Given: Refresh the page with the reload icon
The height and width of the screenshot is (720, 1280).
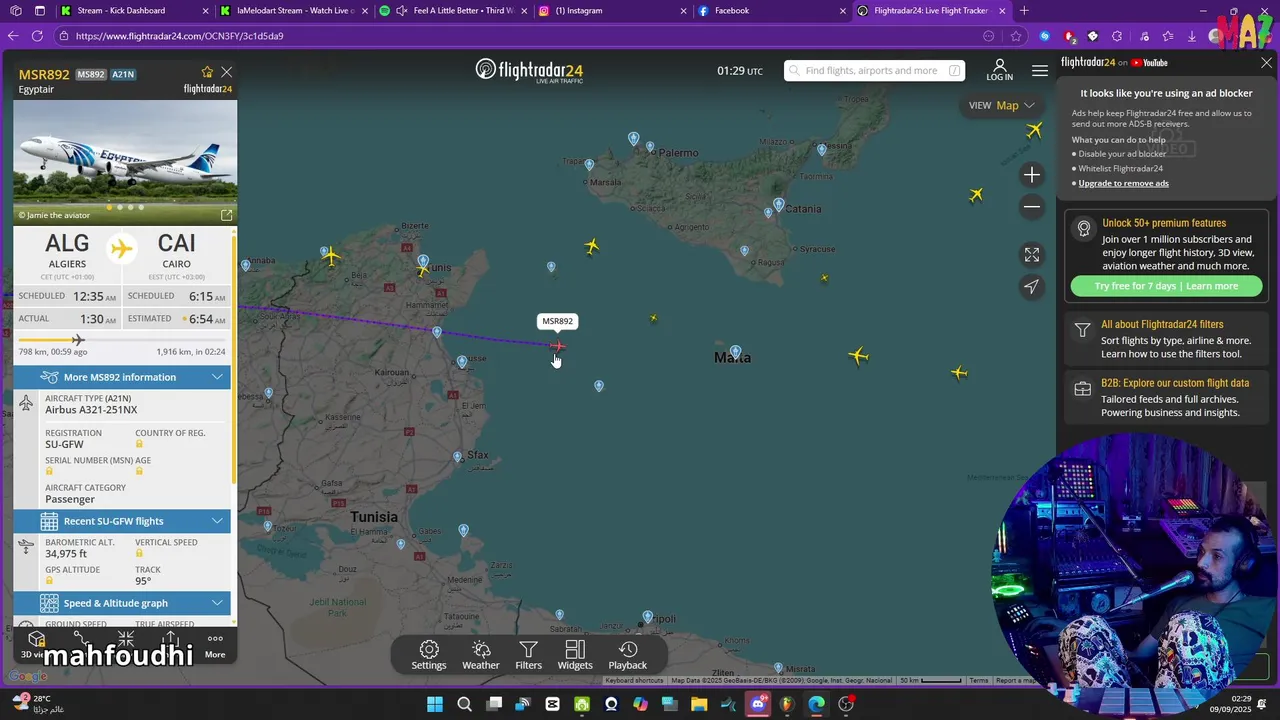Looking at the screenshot, I should pos(37,36).
